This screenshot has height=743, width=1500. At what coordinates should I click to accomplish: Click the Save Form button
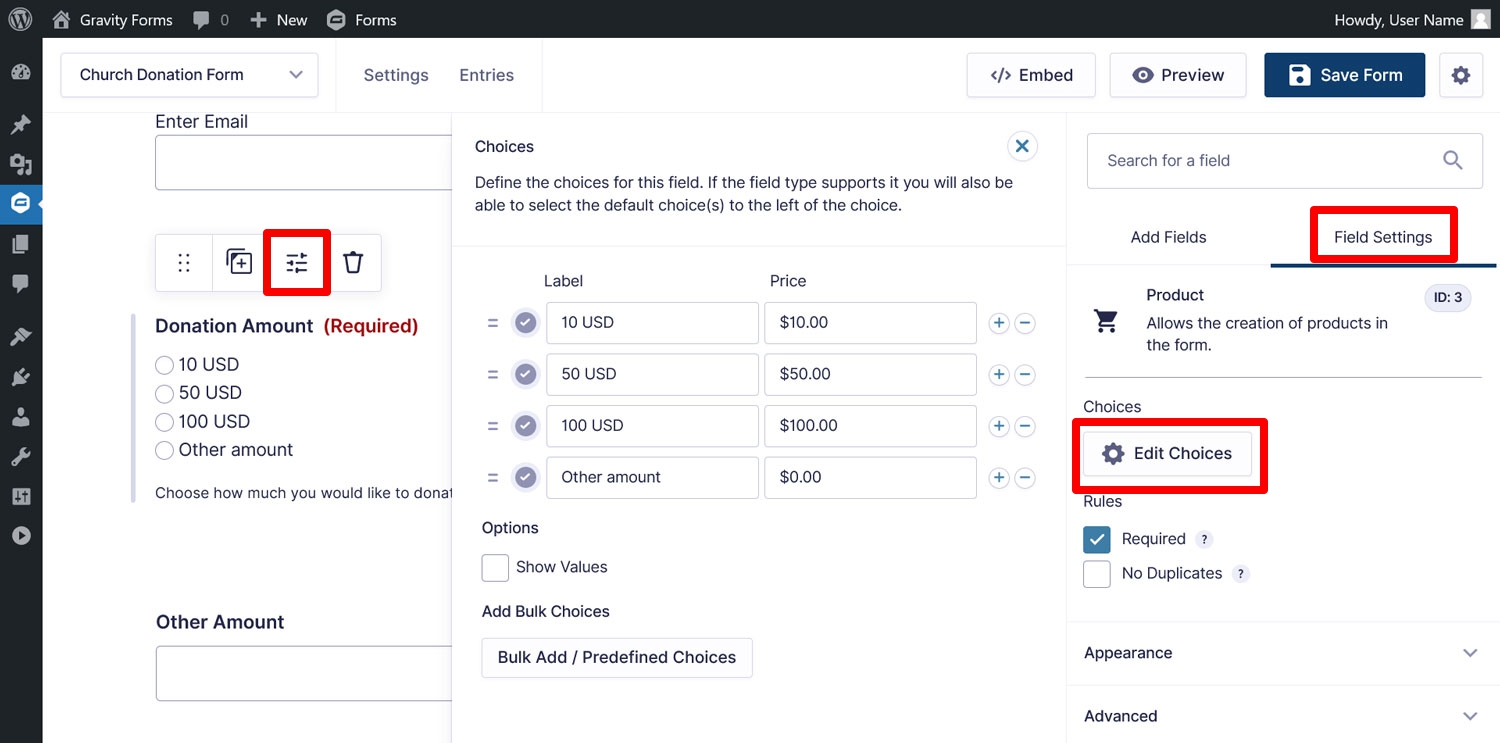(x=1344, y=75)
